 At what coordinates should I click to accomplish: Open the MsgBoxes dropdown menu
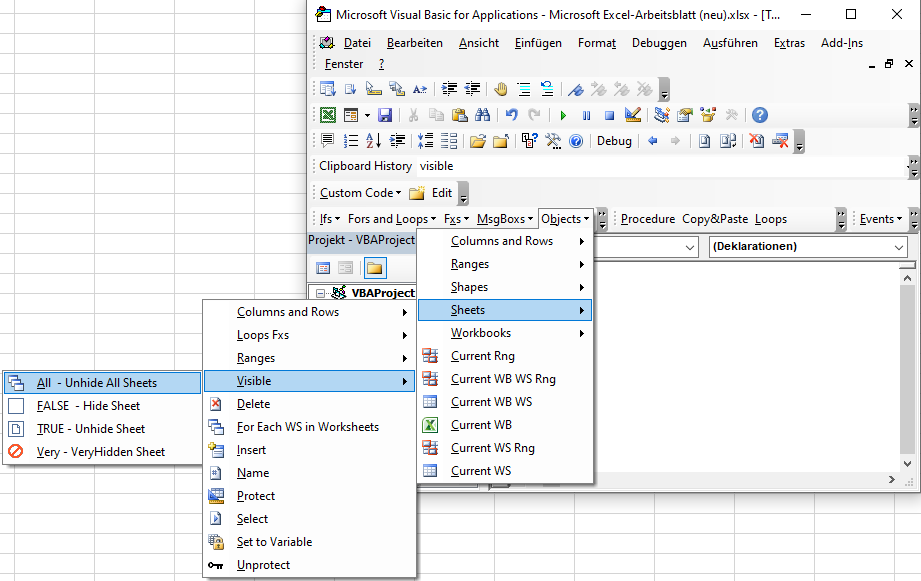click(x=505, y=219)
